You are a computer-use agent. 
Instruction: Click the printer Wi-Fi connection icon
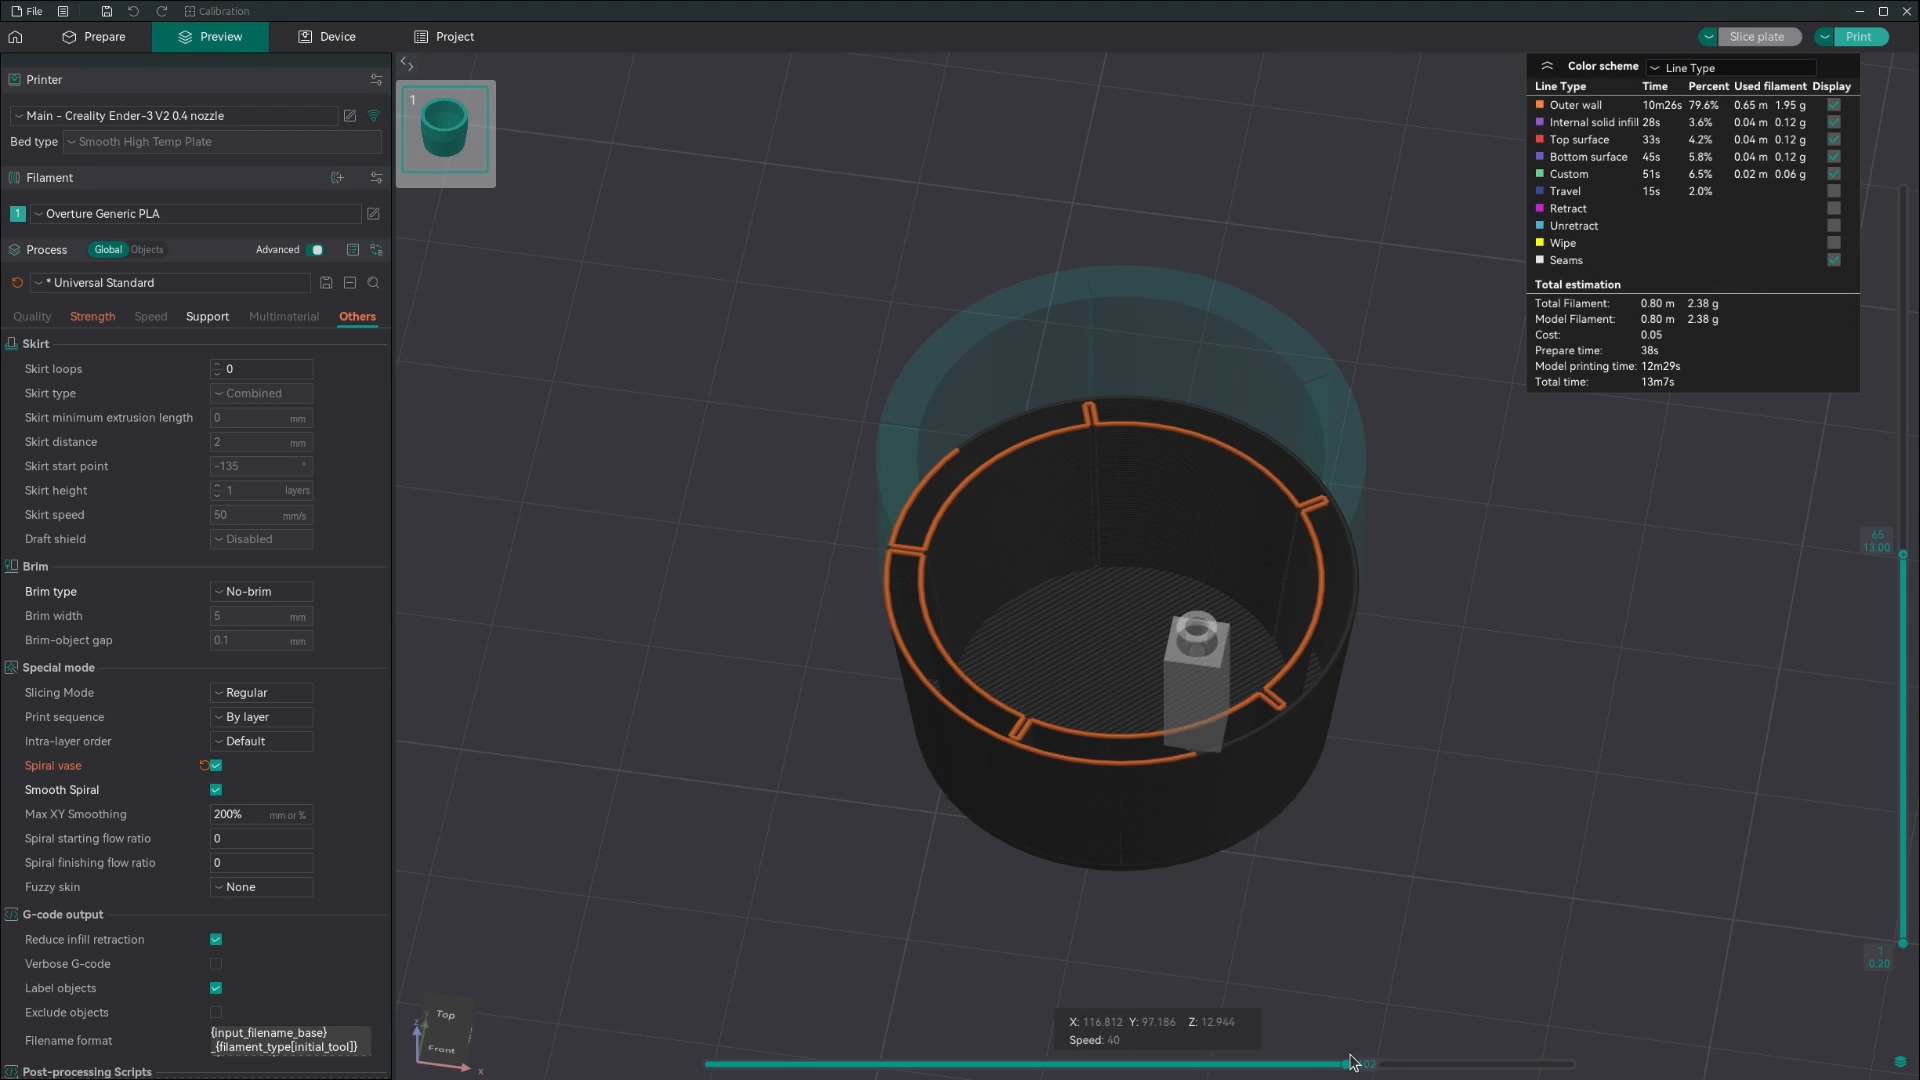pyautogui.click(x=374, y=116)
